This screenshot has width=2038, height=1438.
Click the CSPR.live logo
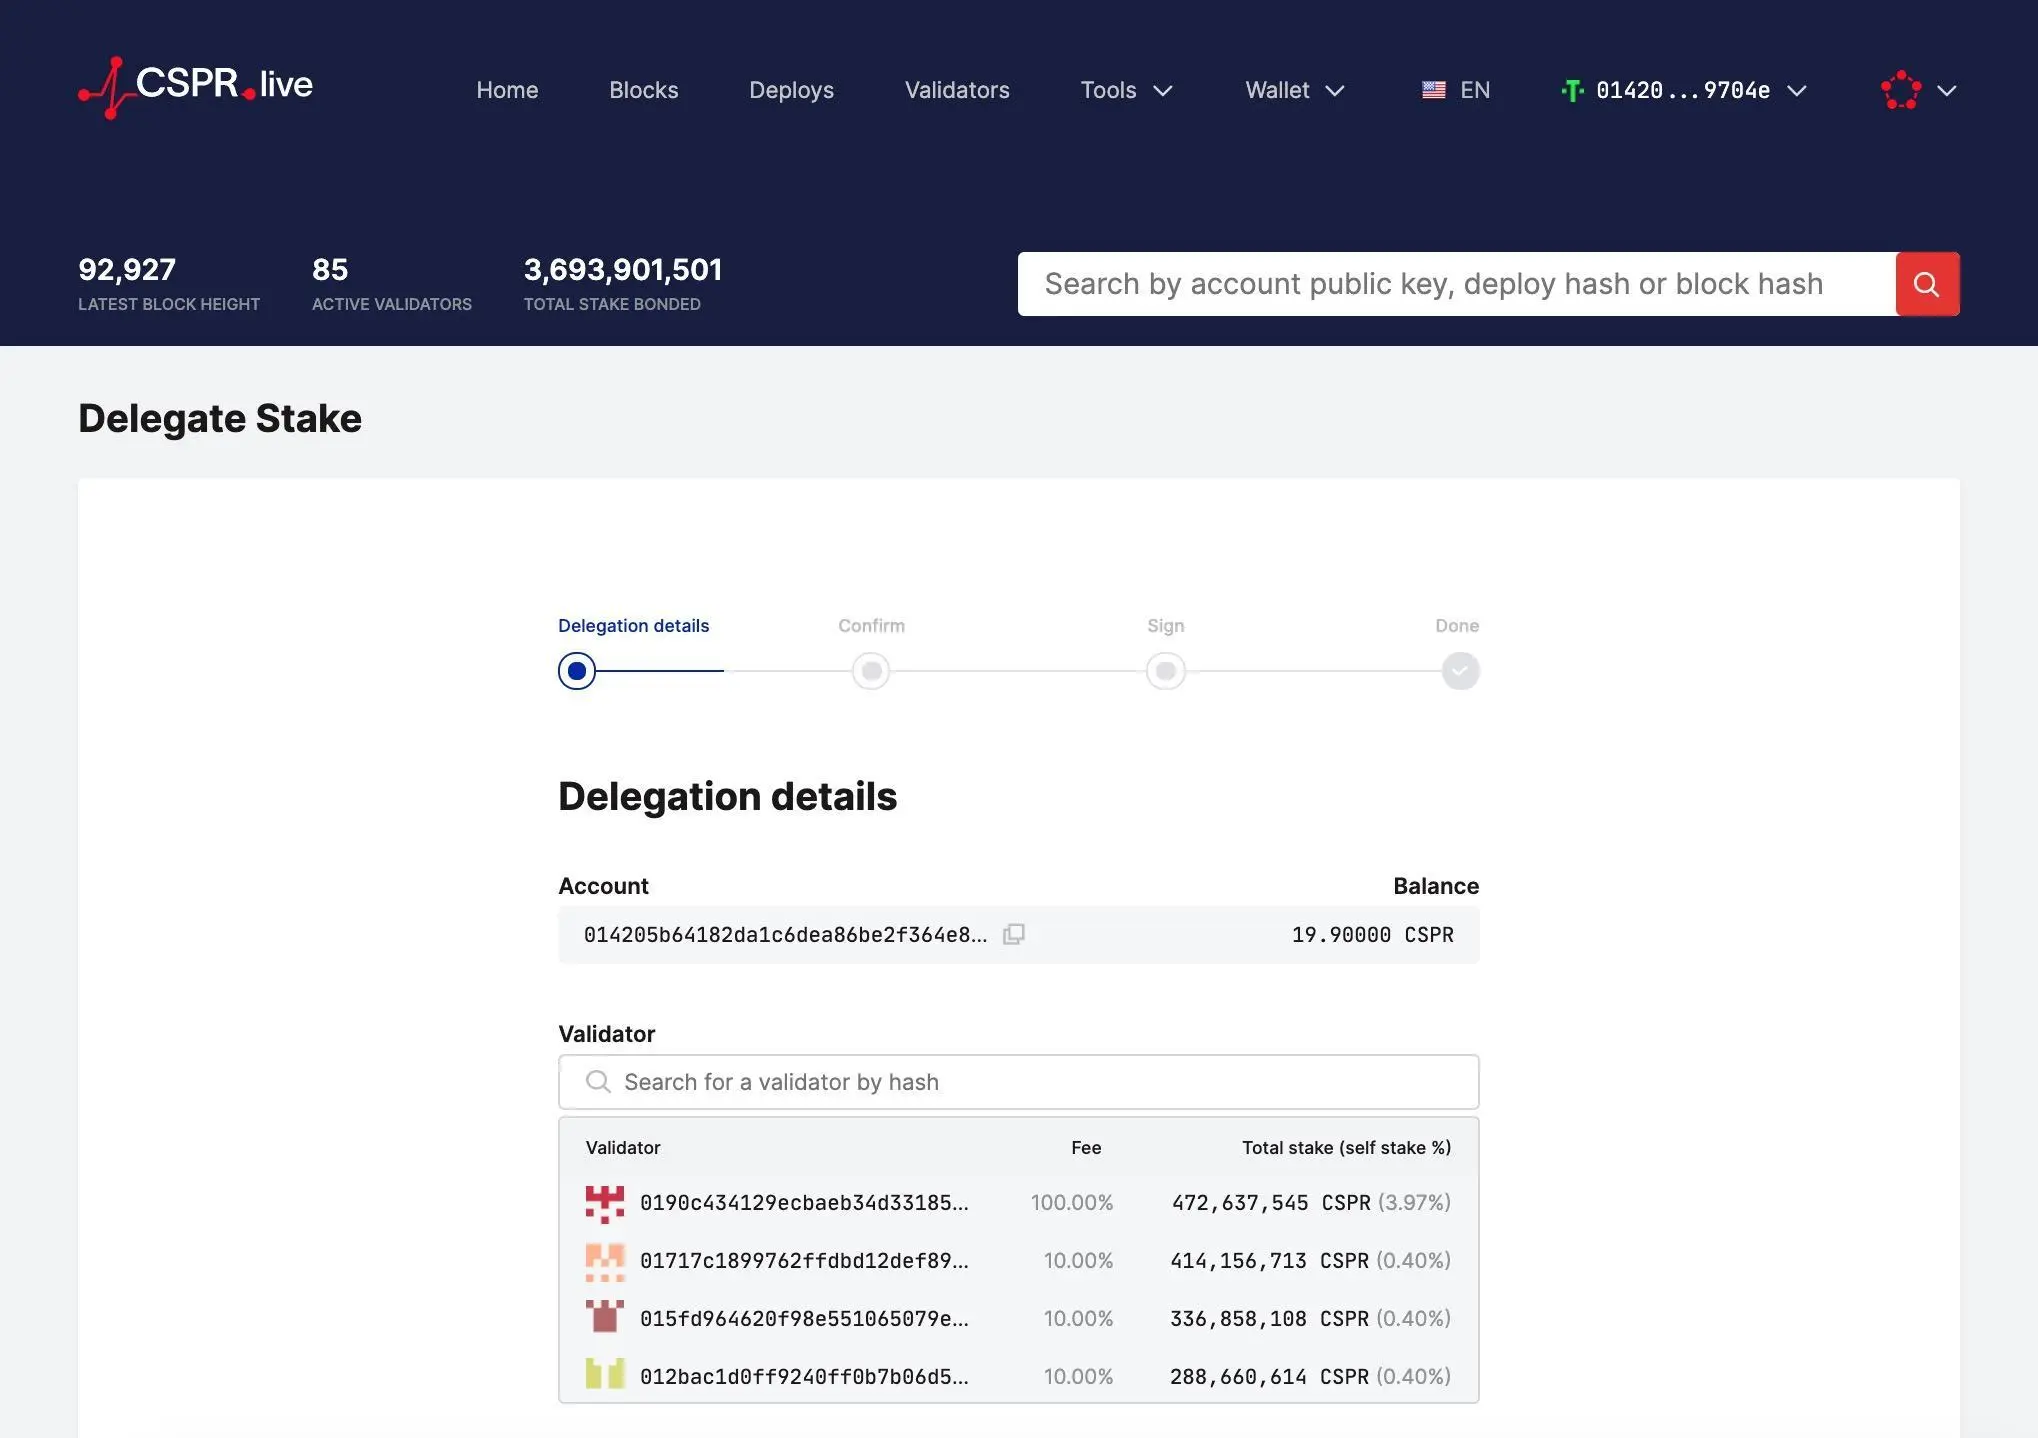click(194, 87)
